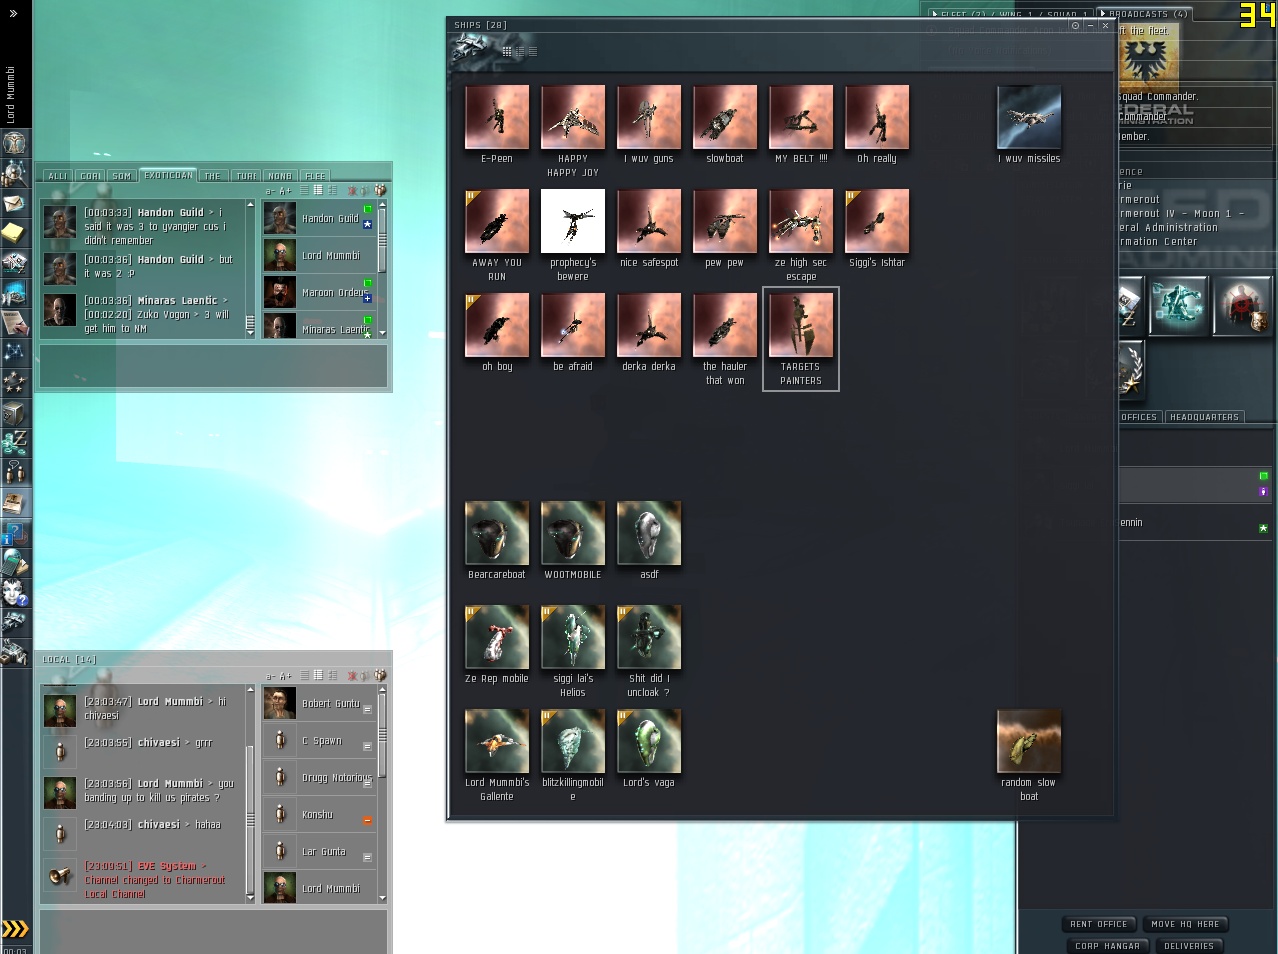Toggle the member list icon in Local chat

(x=380, y=676)
